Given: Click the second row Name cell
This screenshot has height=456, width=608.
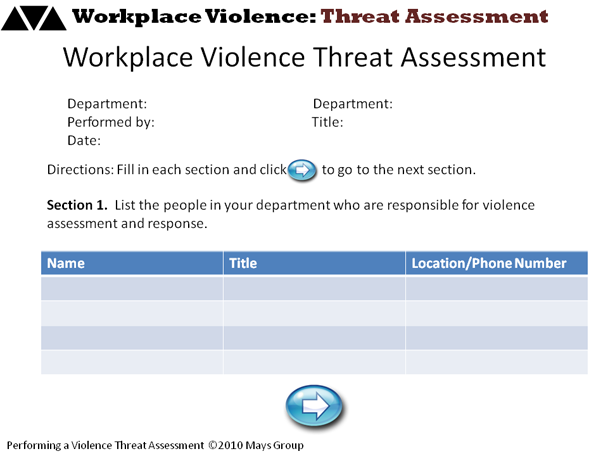Looking at the screenshot, I should tap(132, 312).
